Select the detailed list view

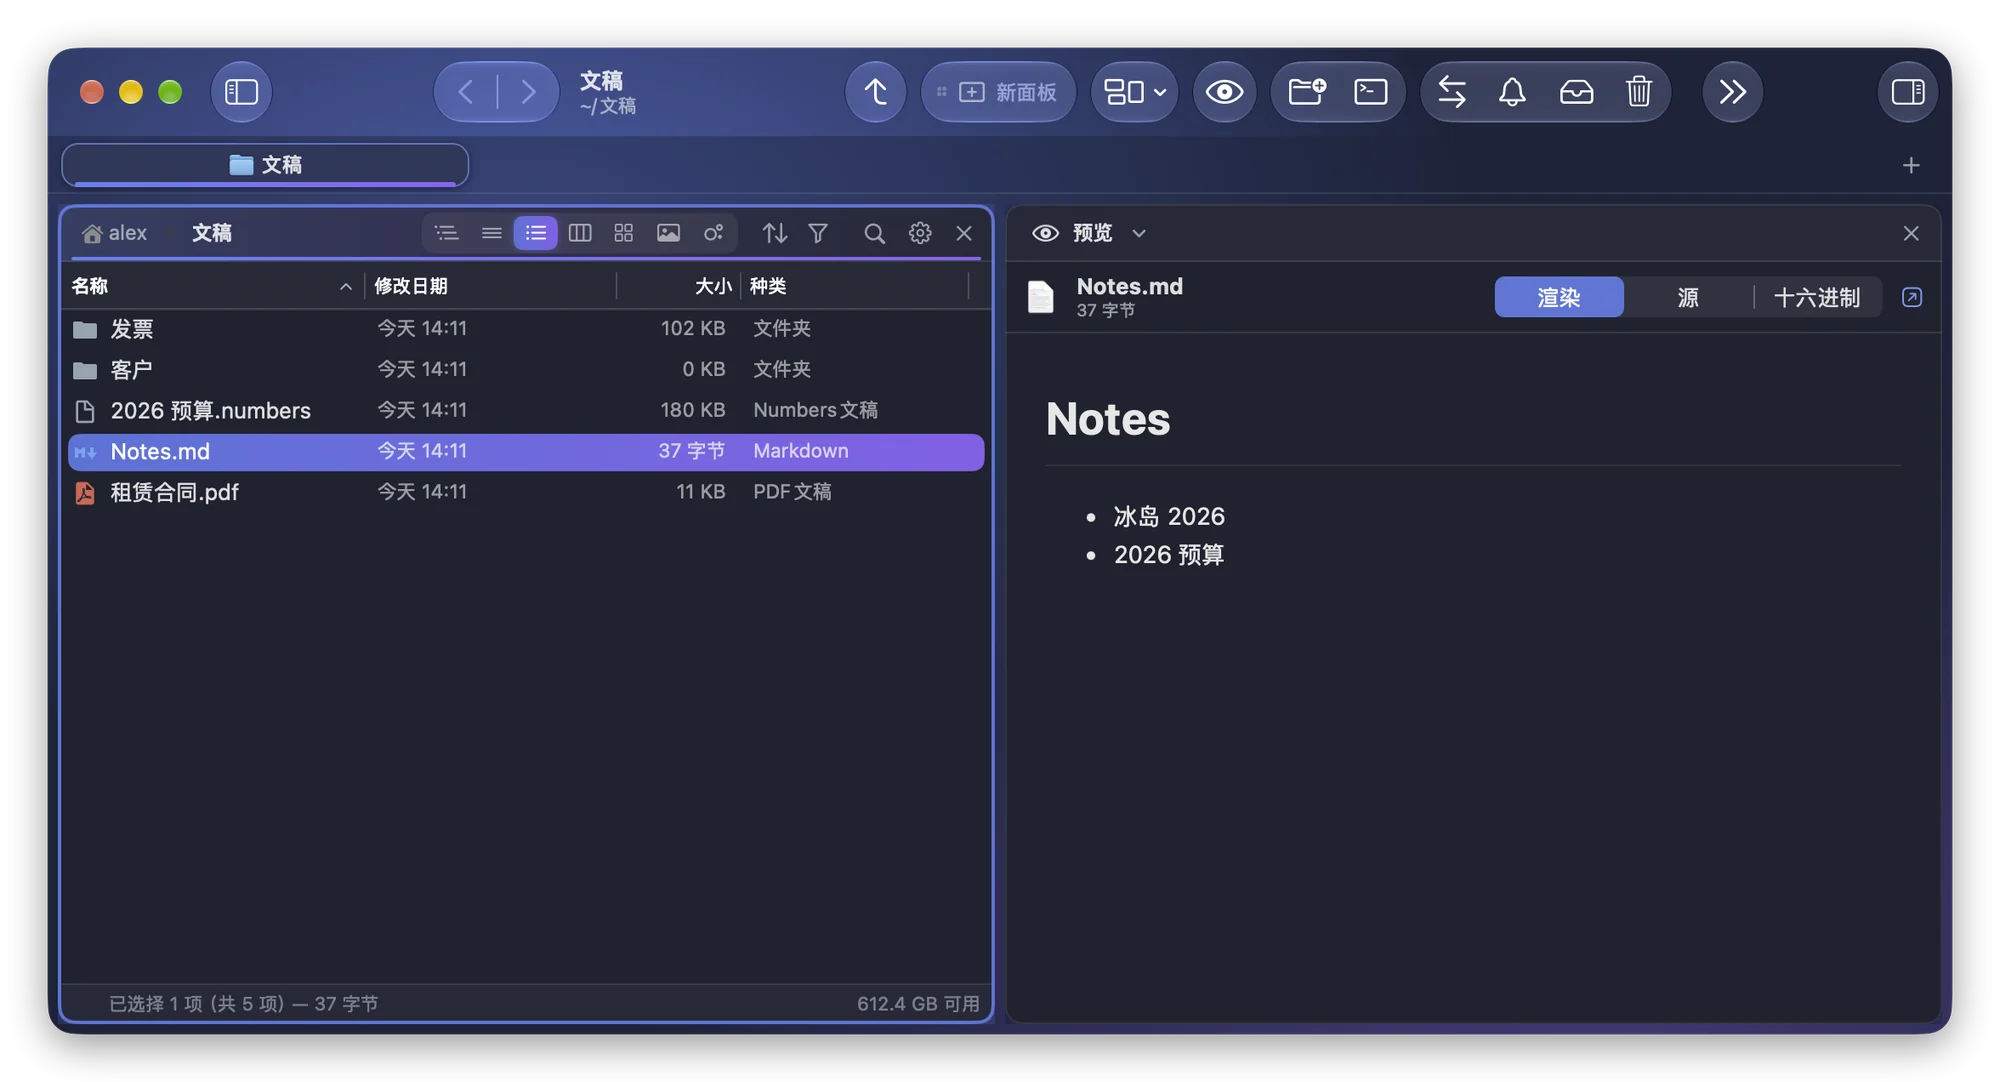536,233
